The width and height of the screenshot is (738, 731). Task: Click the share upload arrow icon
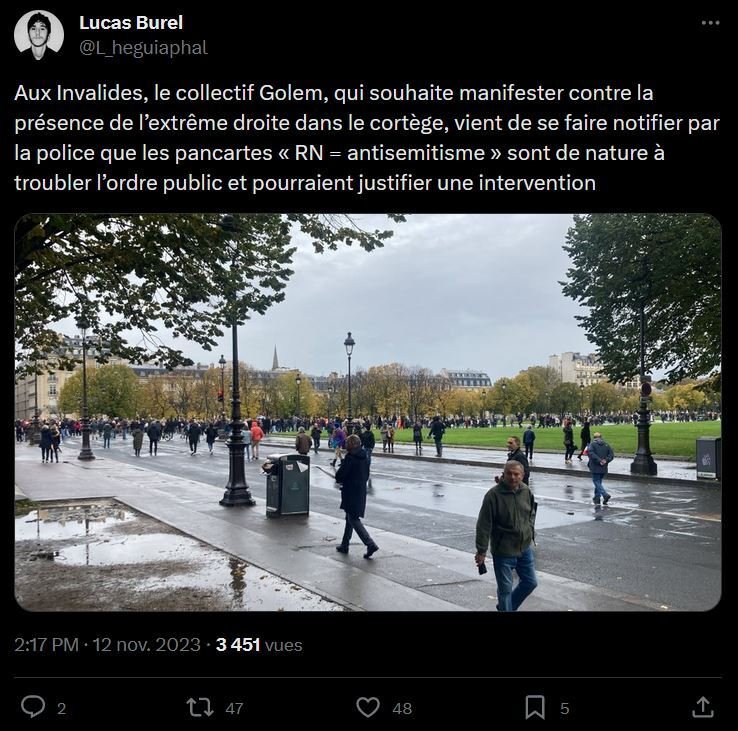[703, 707]
